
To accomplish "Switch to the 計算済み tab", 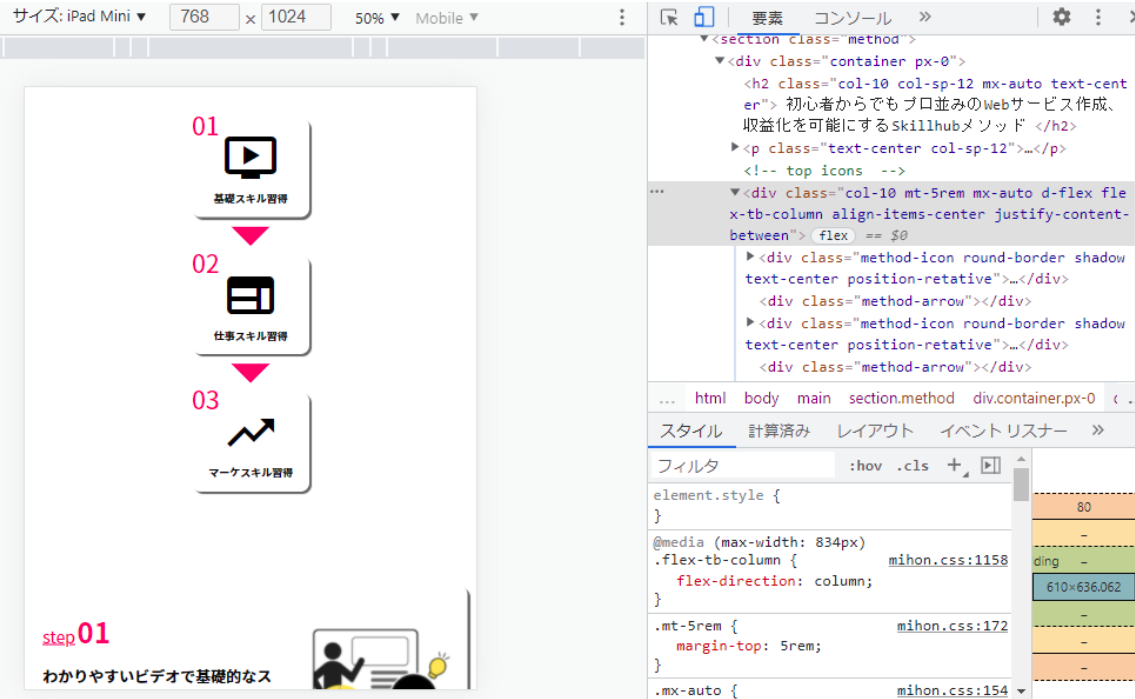I will [779, 431].
